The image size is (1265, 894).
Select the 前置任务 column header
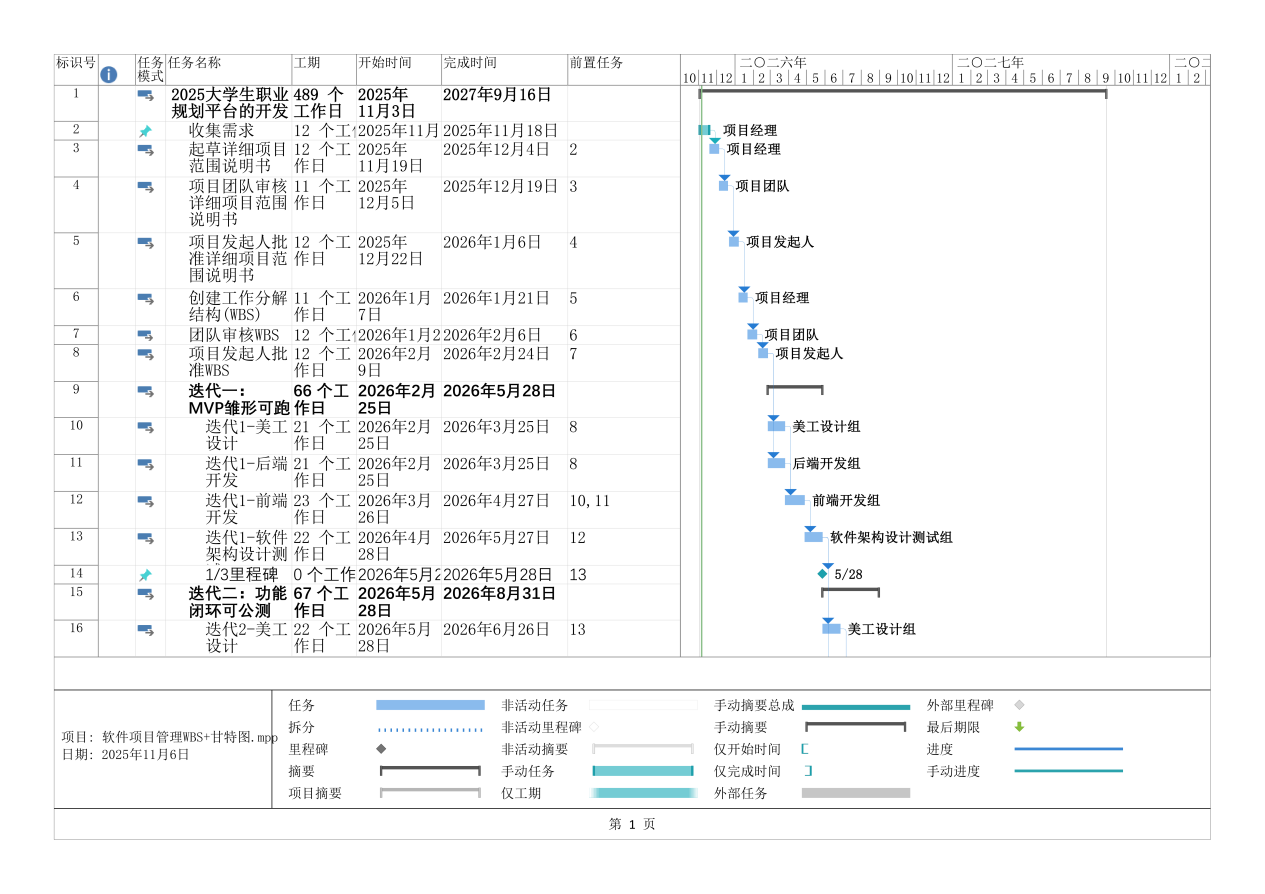(x=624, y=70)
